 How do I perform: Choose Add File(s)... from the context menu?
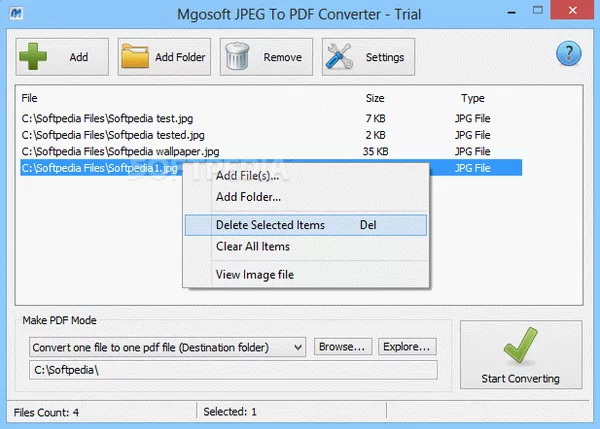306,176
